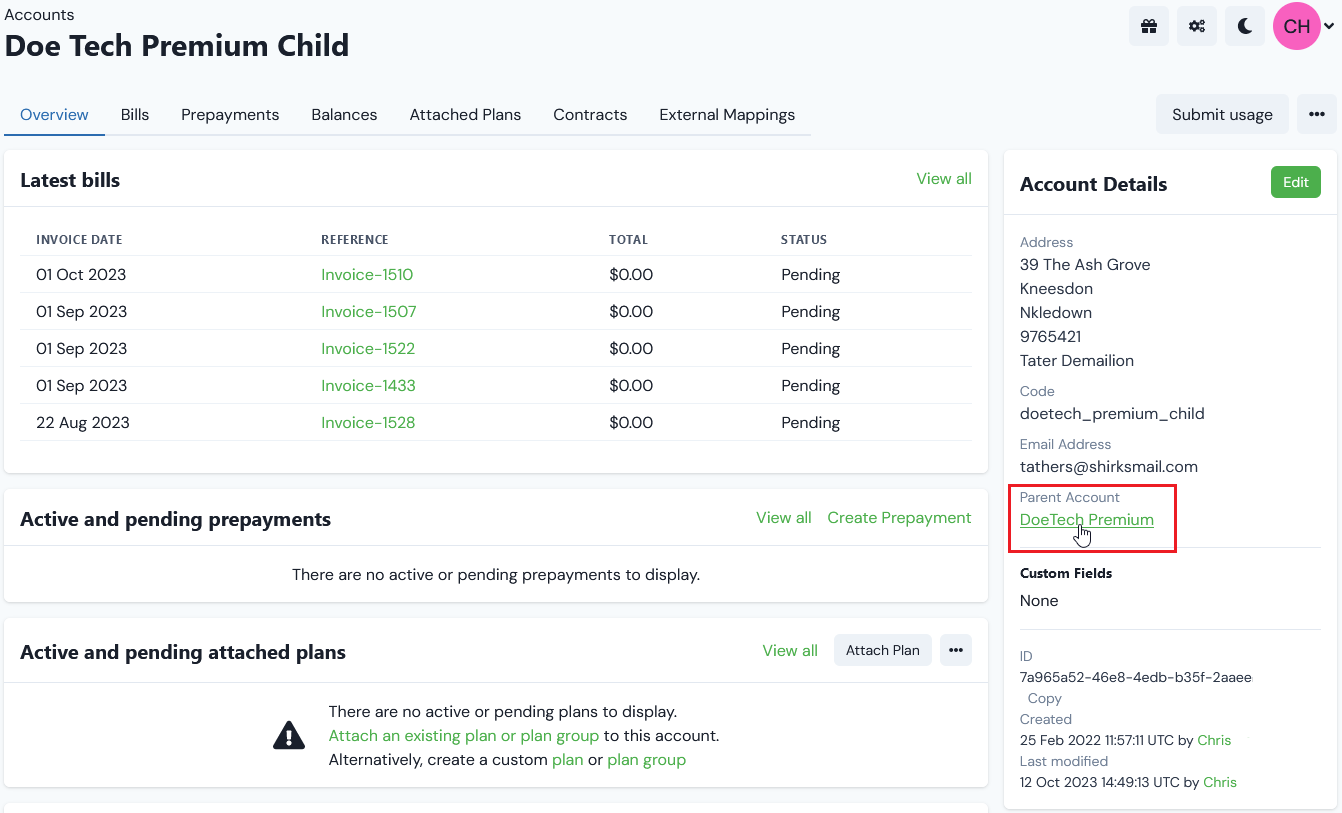Copy the account ID
Screen dimensions: 1342x813
pos(1043,698)
